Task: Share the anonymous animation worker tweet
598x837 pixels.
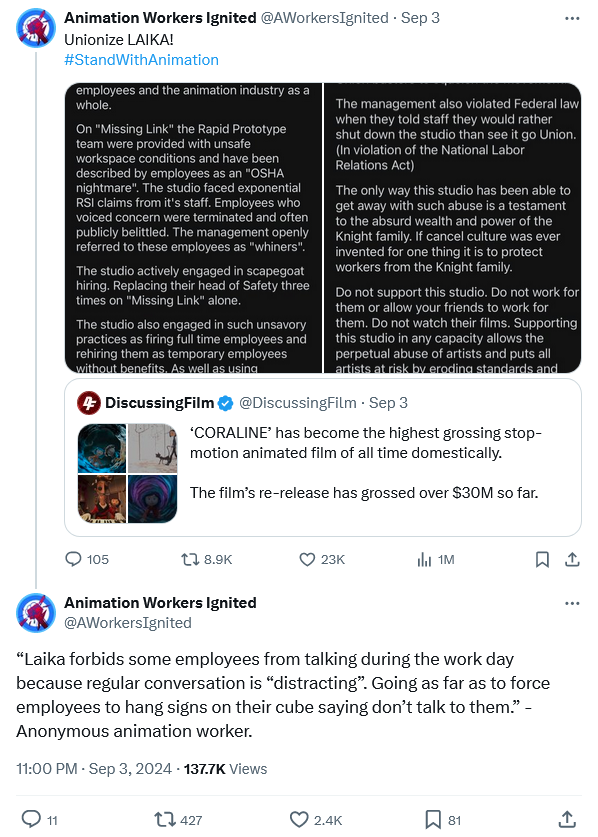Action: click(x=567, y=820)
